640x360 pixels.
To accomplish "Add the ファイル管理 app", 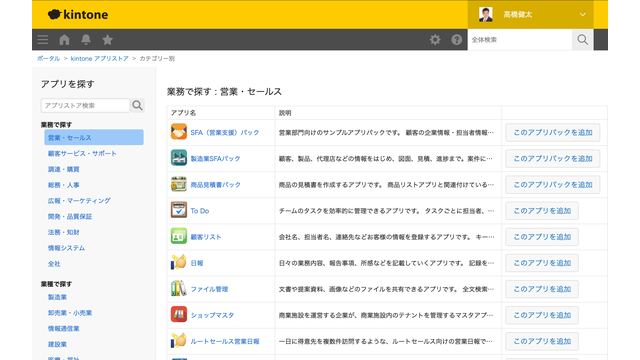I will tap(542, 289).
